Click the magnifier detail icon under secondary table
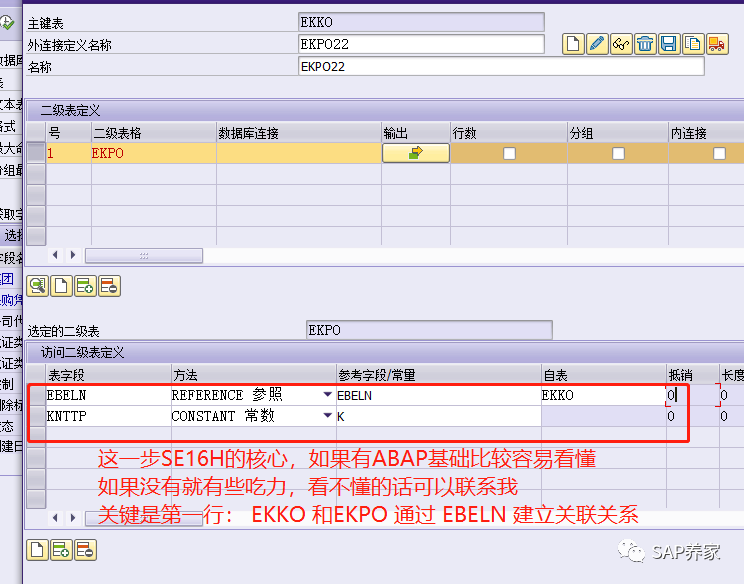This screenshot has width=744, height=584. pos(37,286)
